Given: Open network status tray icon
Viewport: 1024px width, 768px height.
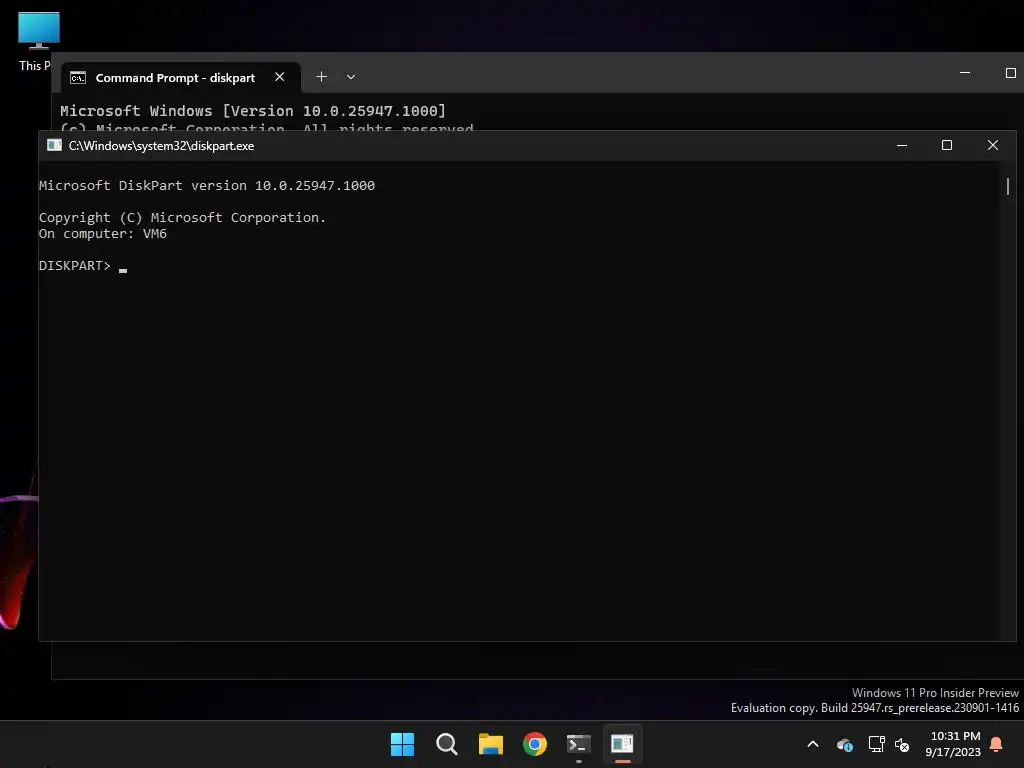Looking at the screenshot, I should tap(876, 744).
